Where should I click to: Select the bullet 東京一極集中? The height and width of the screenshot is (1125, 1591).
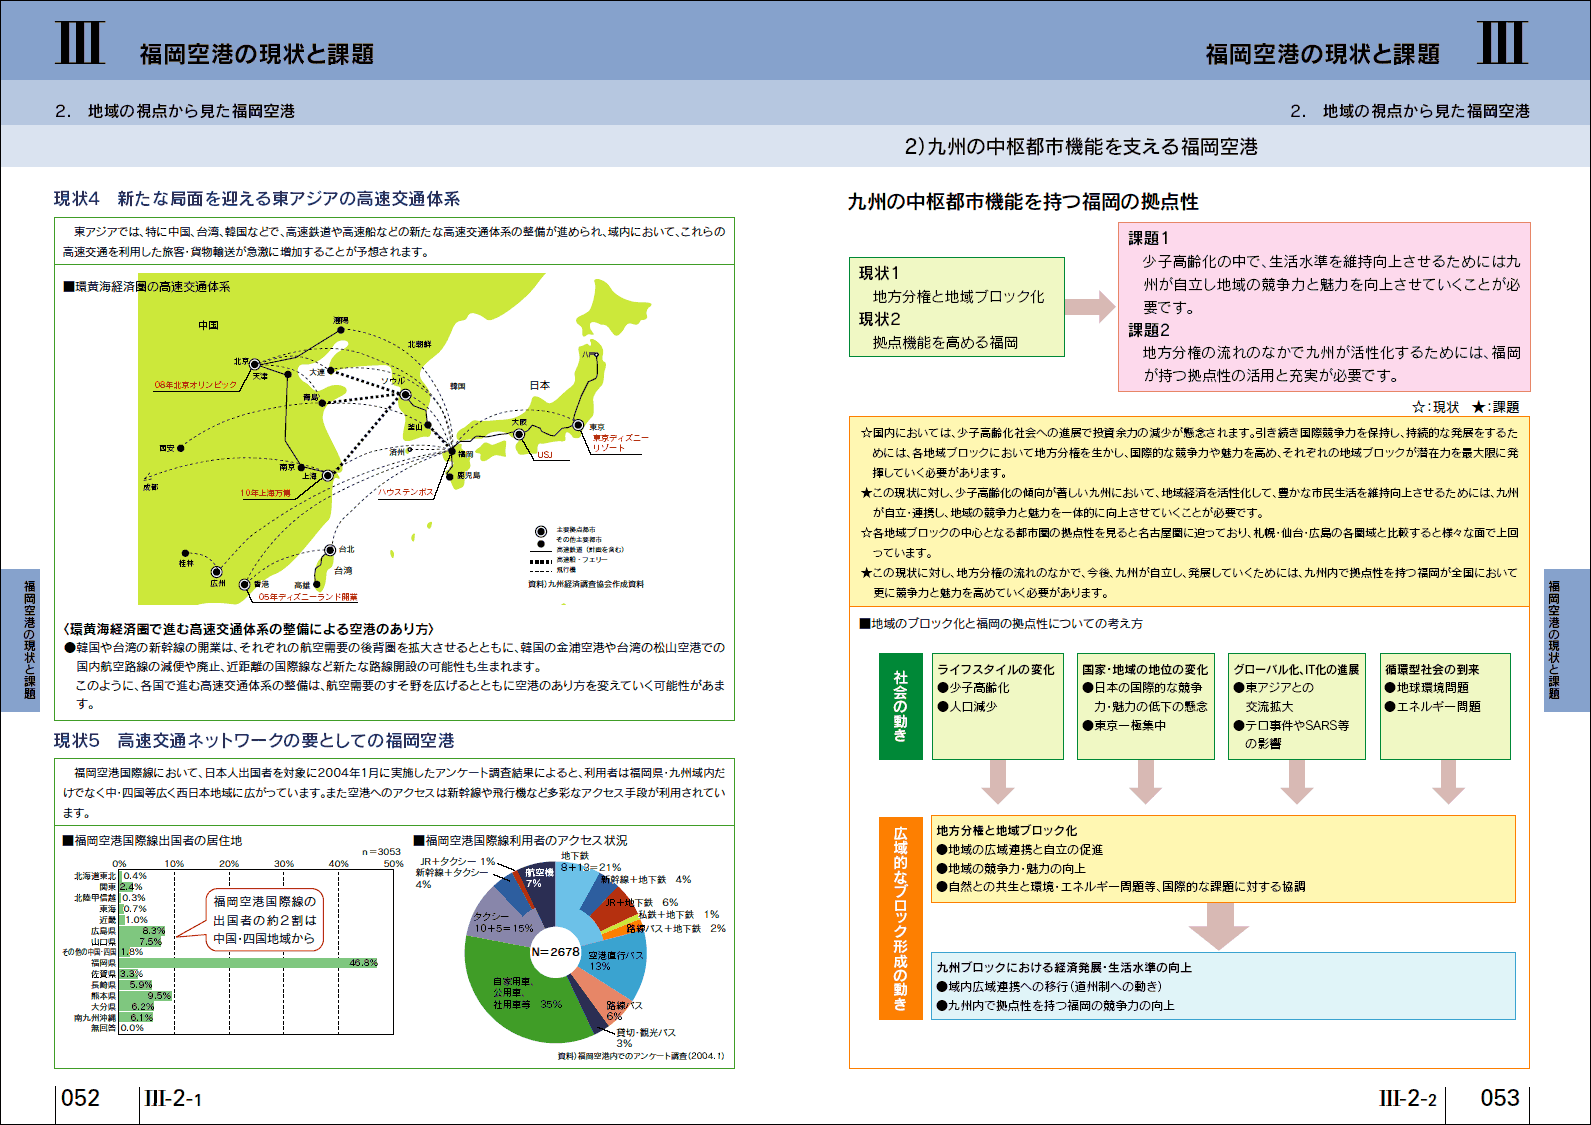click(x=1124, y=726)
